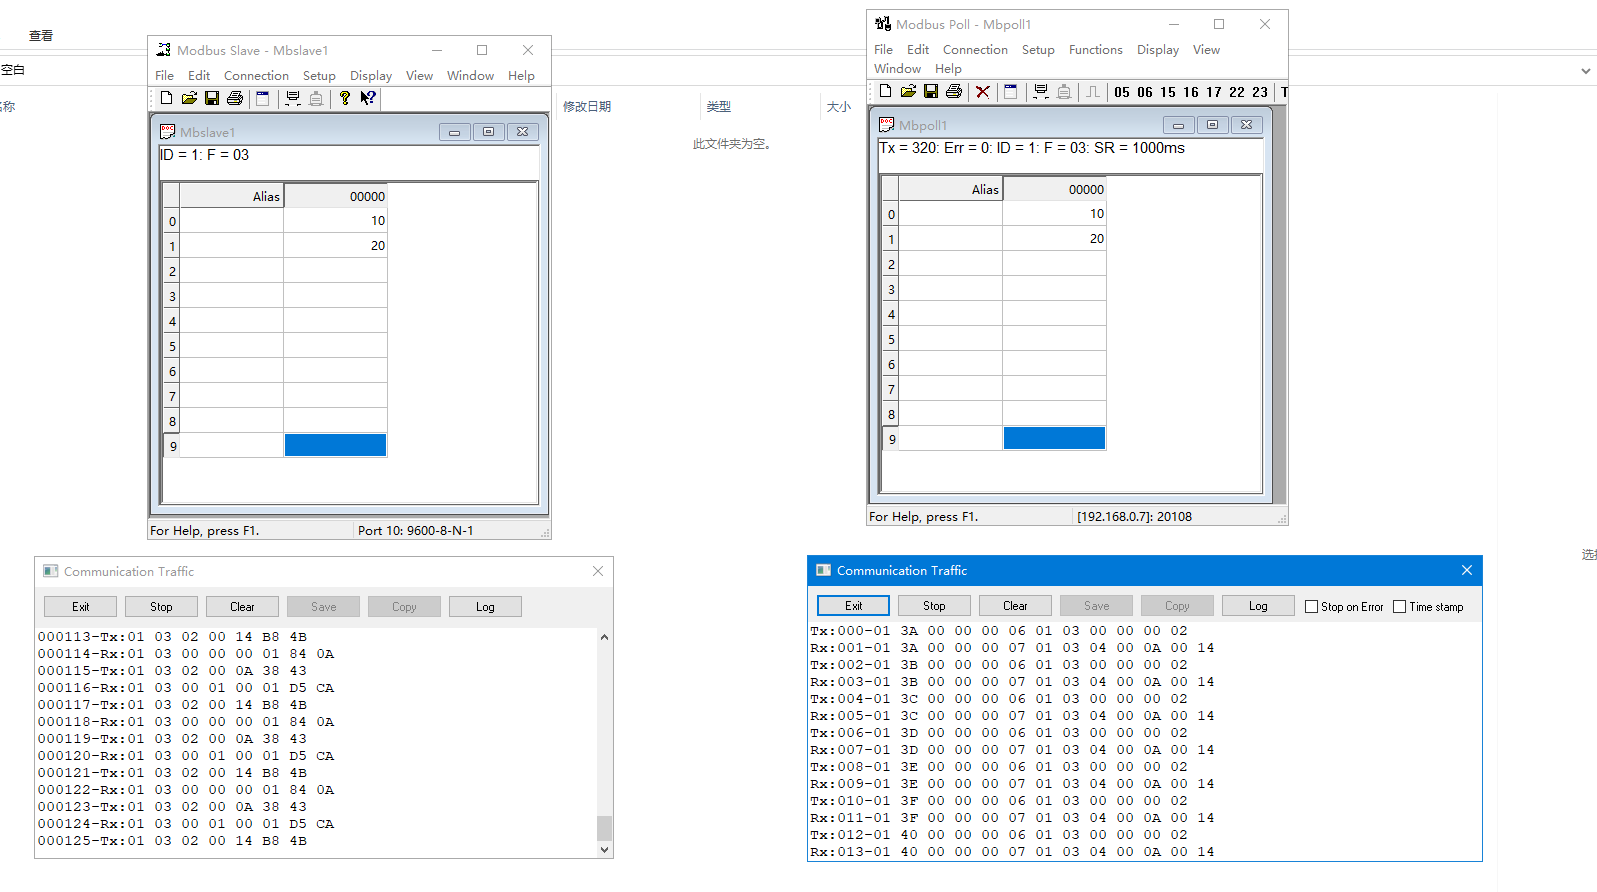
Task: Click Disconnect icon in Modbus Poll toolbar
Action: (x=1064, y=91)
